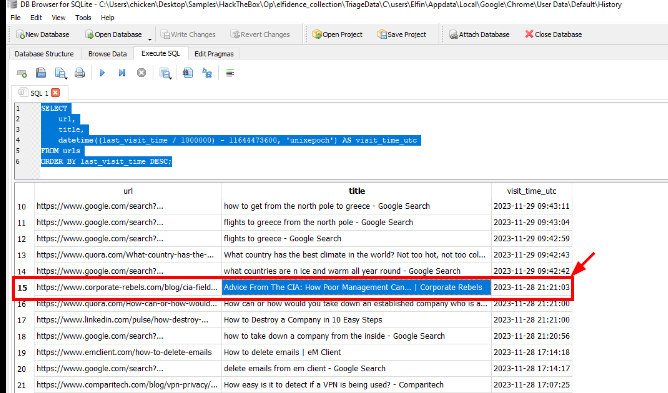Click Save Project button

click(402, 35)
